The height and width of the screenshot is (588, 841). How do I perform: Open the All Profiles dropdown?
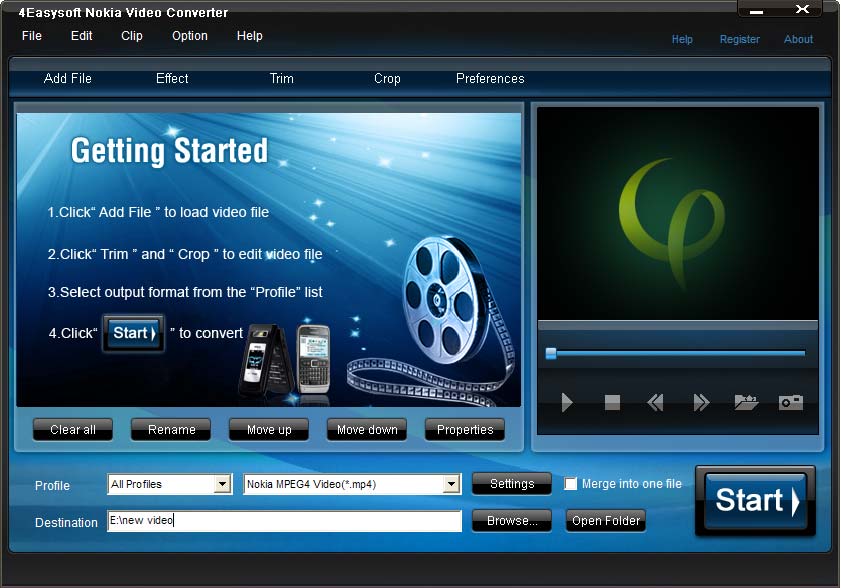pyautogui.click(x=222, y=484)
